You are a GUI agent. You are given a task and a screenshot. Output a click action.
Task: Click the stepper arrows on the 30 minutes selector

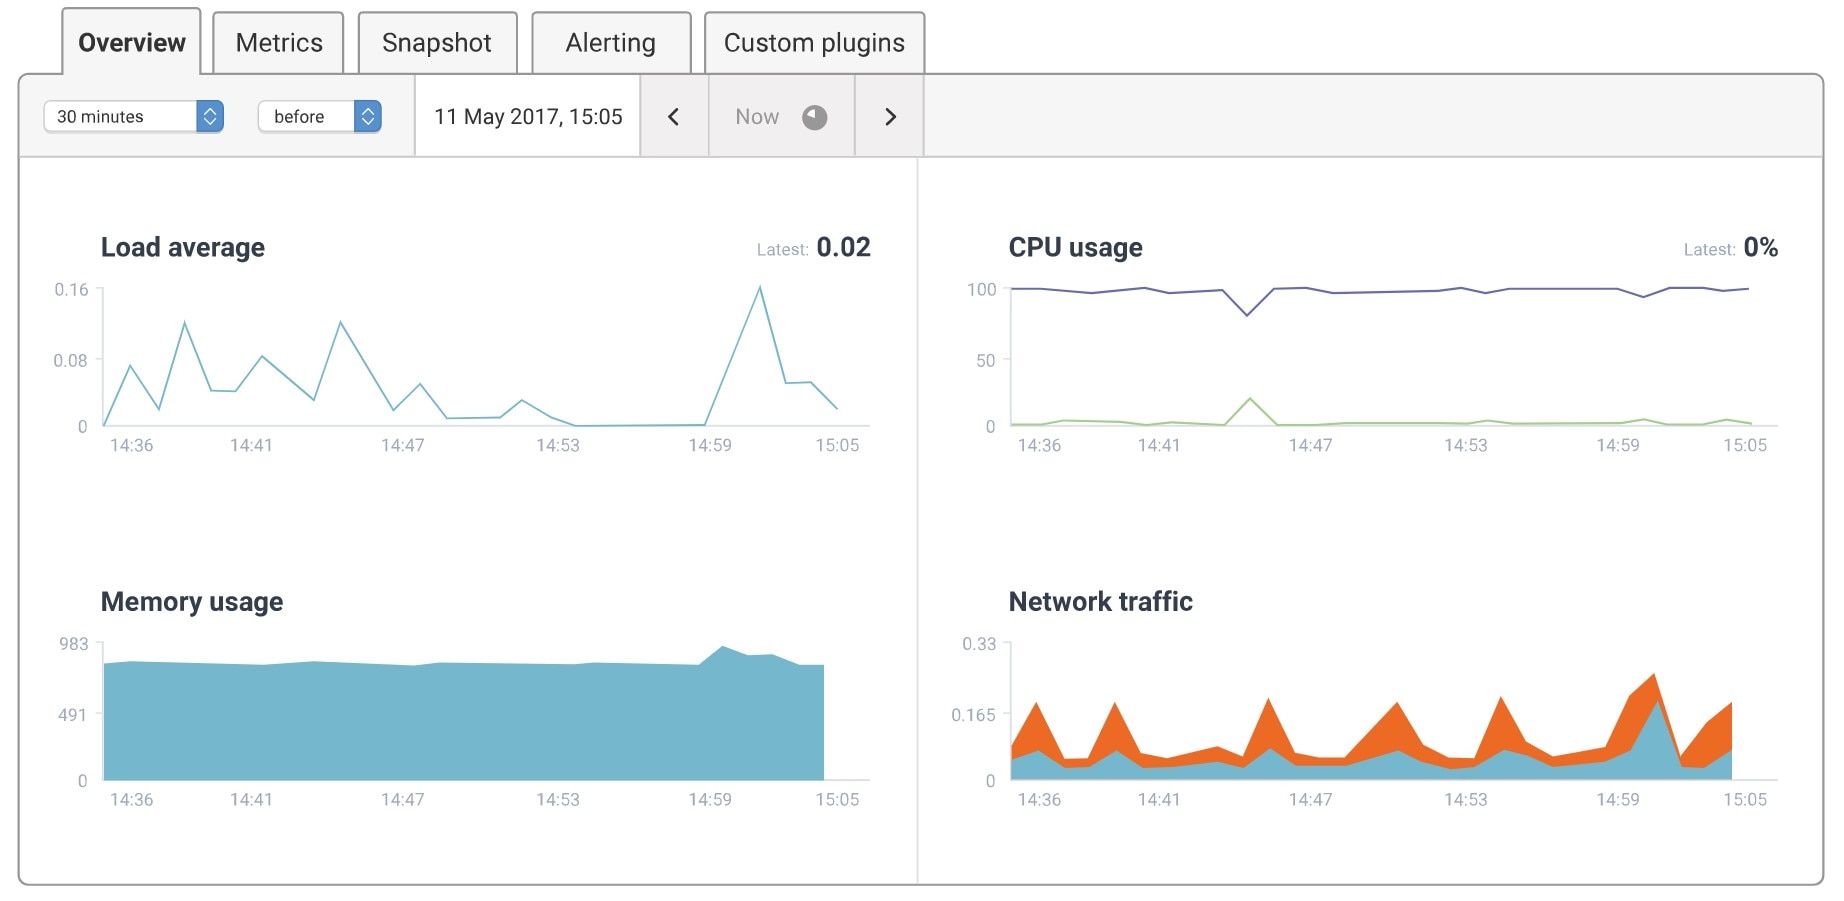(209, 116)
